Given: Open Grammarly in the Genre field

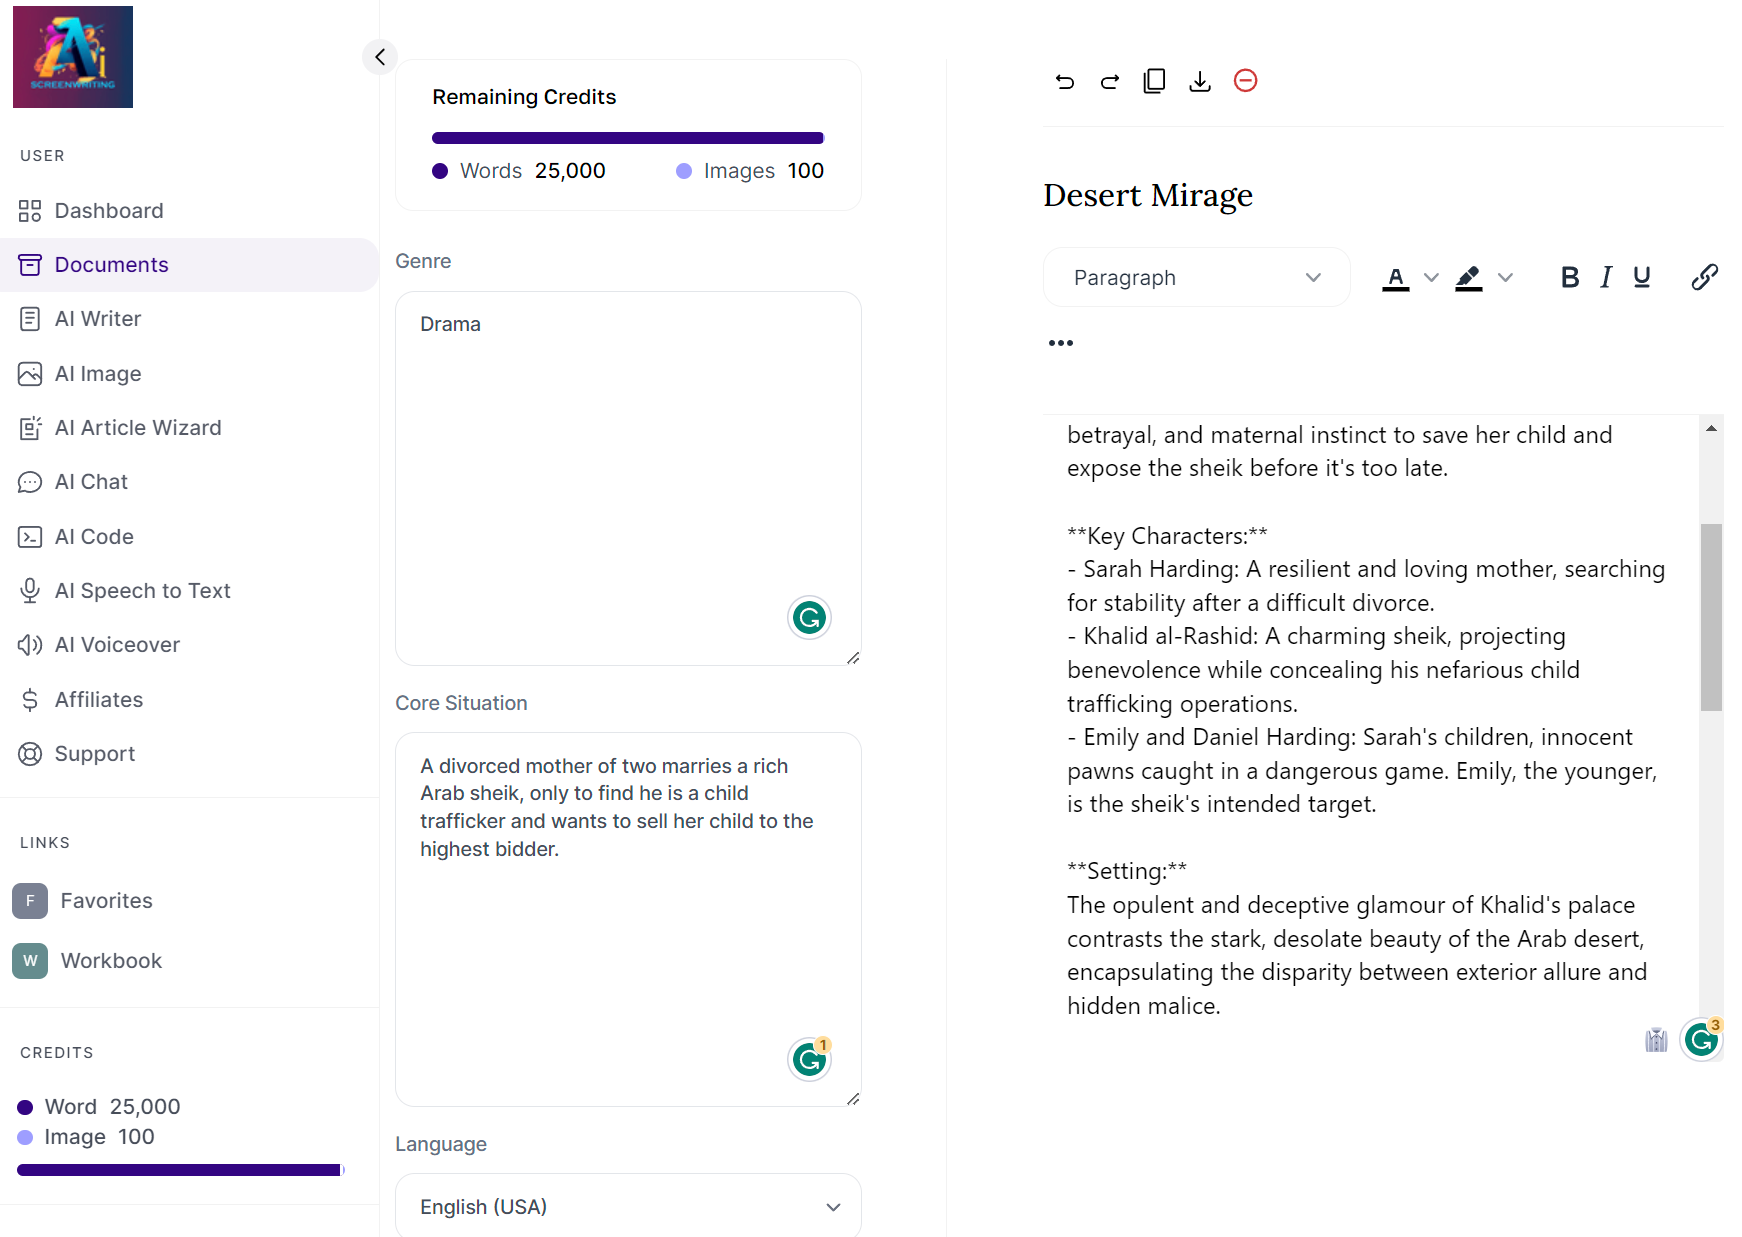Looking at the screenshot, I should click(809, 617).
